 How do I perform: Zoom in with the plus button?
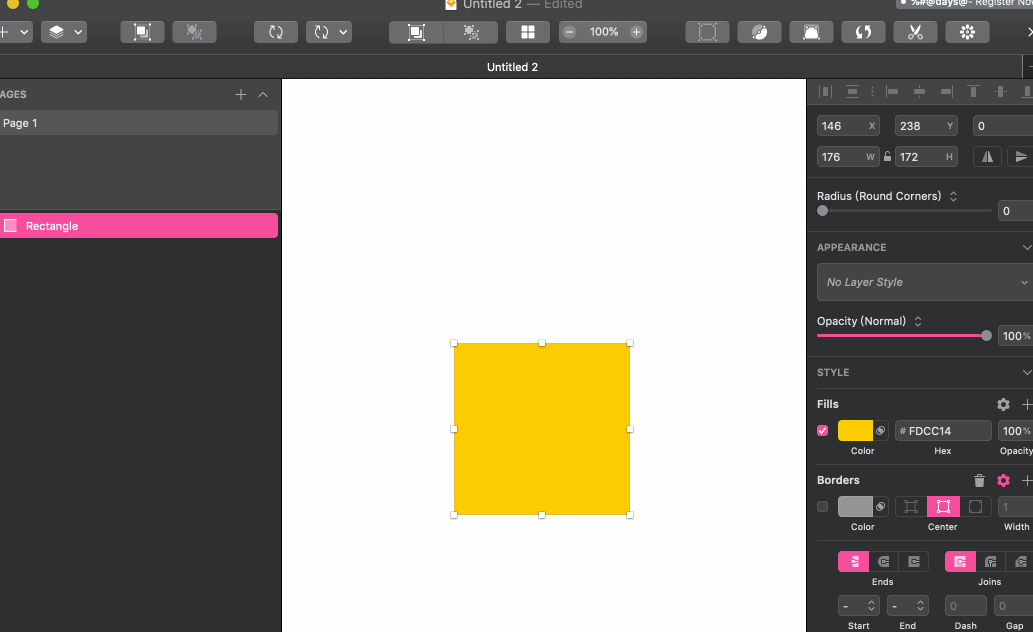click(636, 32)
